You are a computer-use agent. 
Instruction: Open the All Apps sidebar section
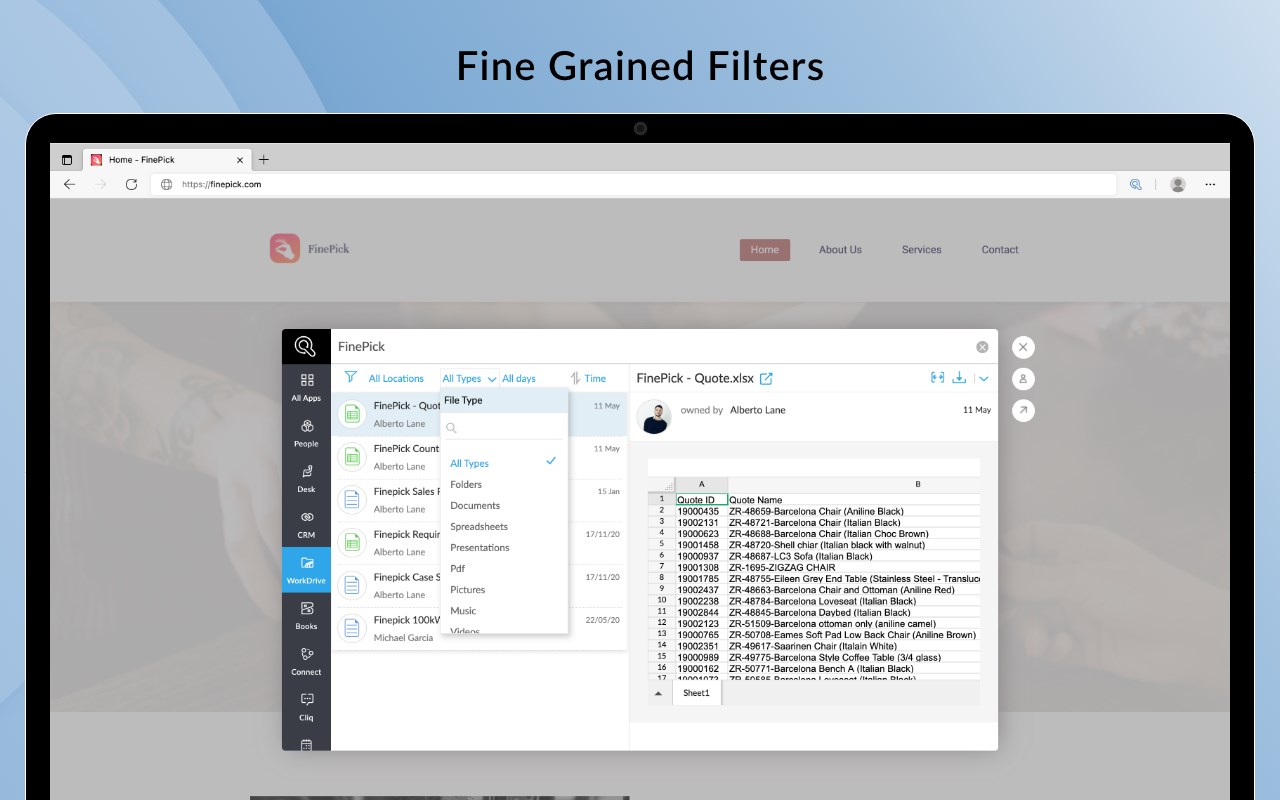[x=306, y=387]
